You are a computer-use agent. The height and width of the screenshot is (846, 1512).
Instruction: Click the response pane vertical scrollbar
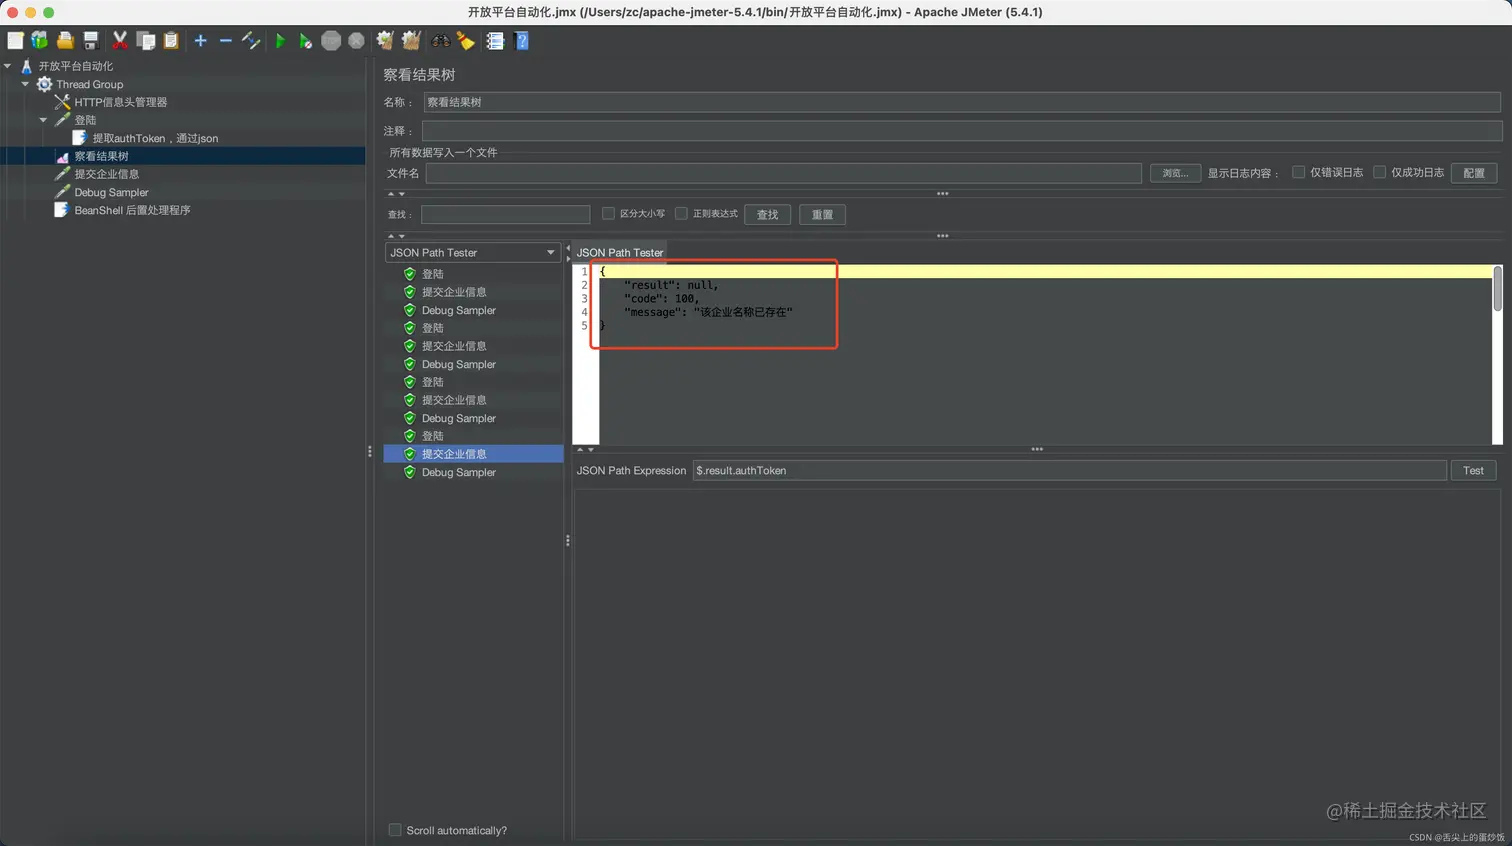[x=1497, y=288]
